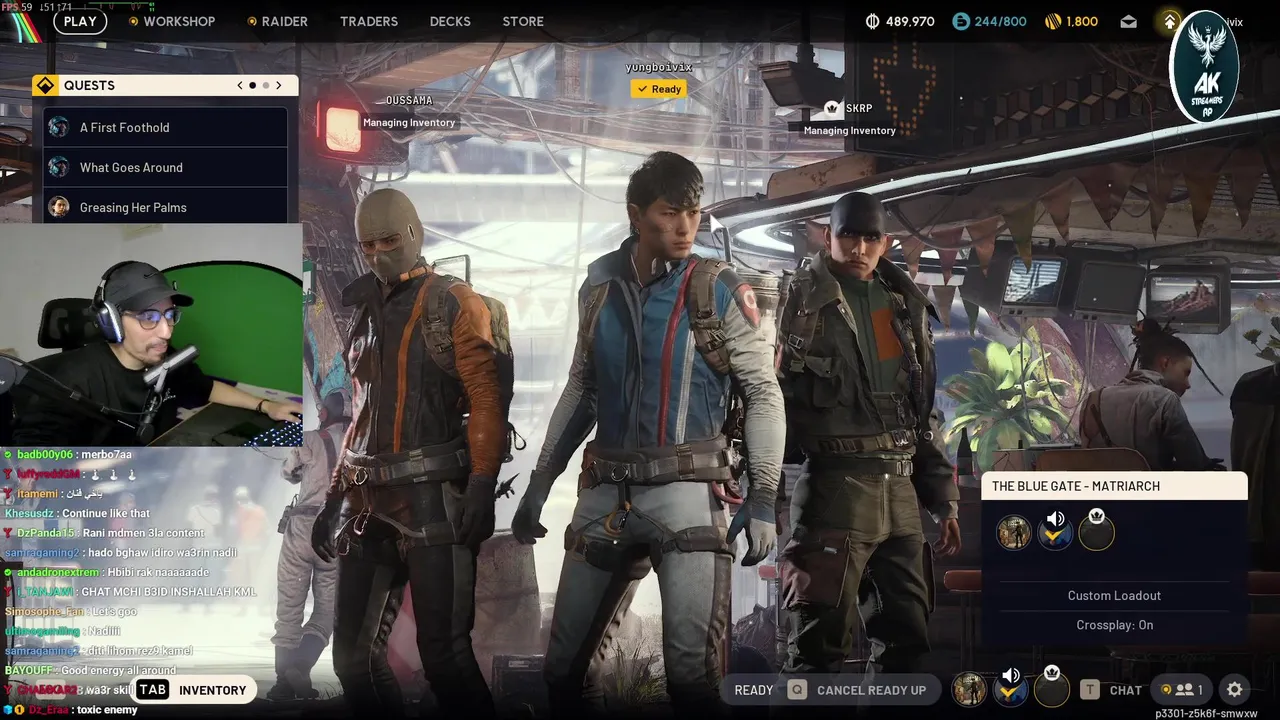Click the speaker voice icon in the Blue Gate panel
This screenshot has height=720, width=1280.
tap(1056, 519)
